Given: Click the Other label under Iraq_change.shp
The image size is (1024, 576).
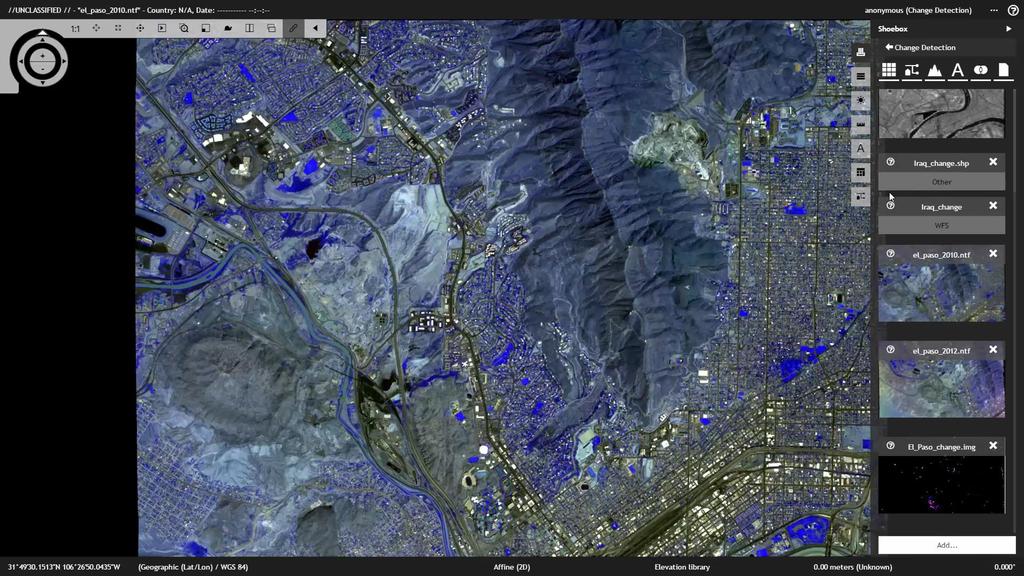Looking at the screenshot, I should 941,182.
